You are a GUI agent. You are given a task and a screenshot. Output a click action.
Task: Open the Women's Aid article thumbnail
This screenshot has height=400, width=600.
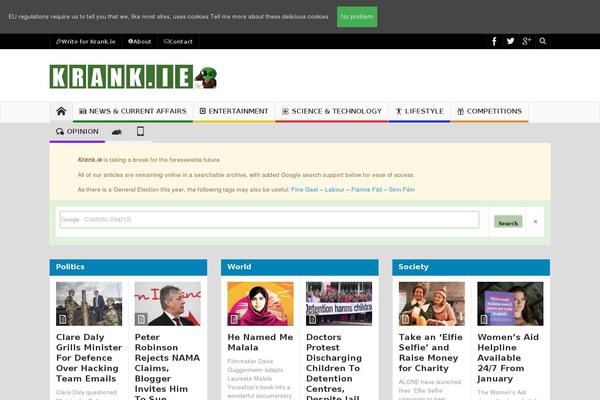pos(510,304)
